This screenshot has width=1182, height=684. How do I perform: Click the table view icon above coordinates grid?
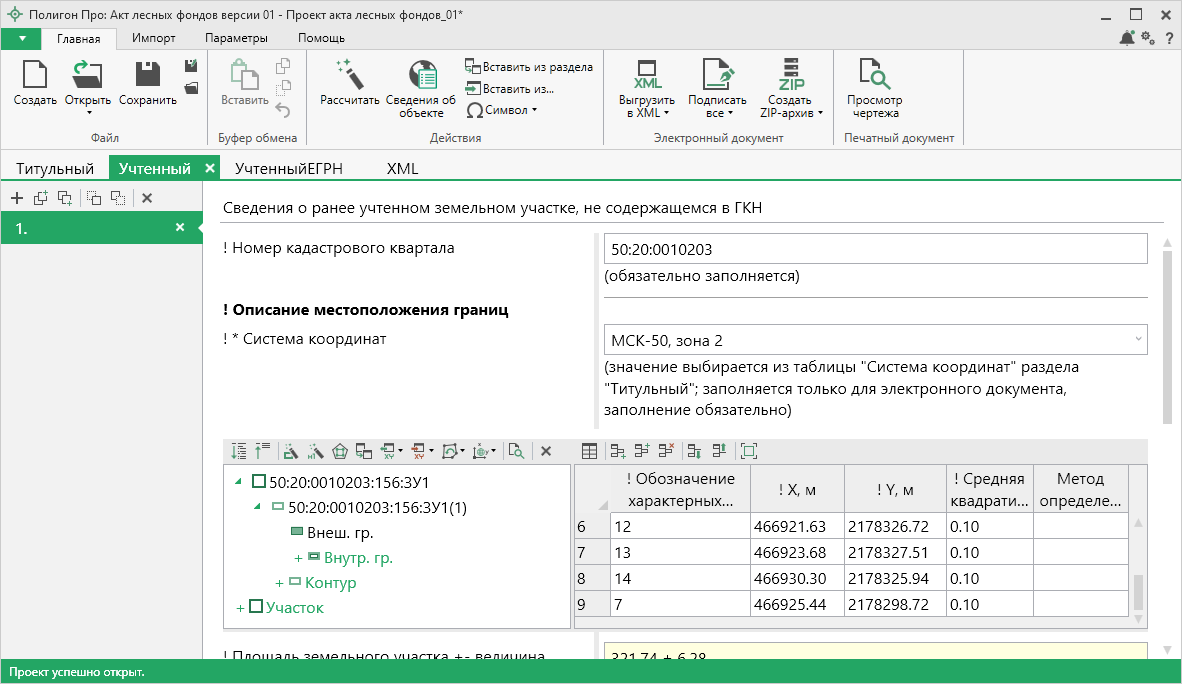pos(590,451)
